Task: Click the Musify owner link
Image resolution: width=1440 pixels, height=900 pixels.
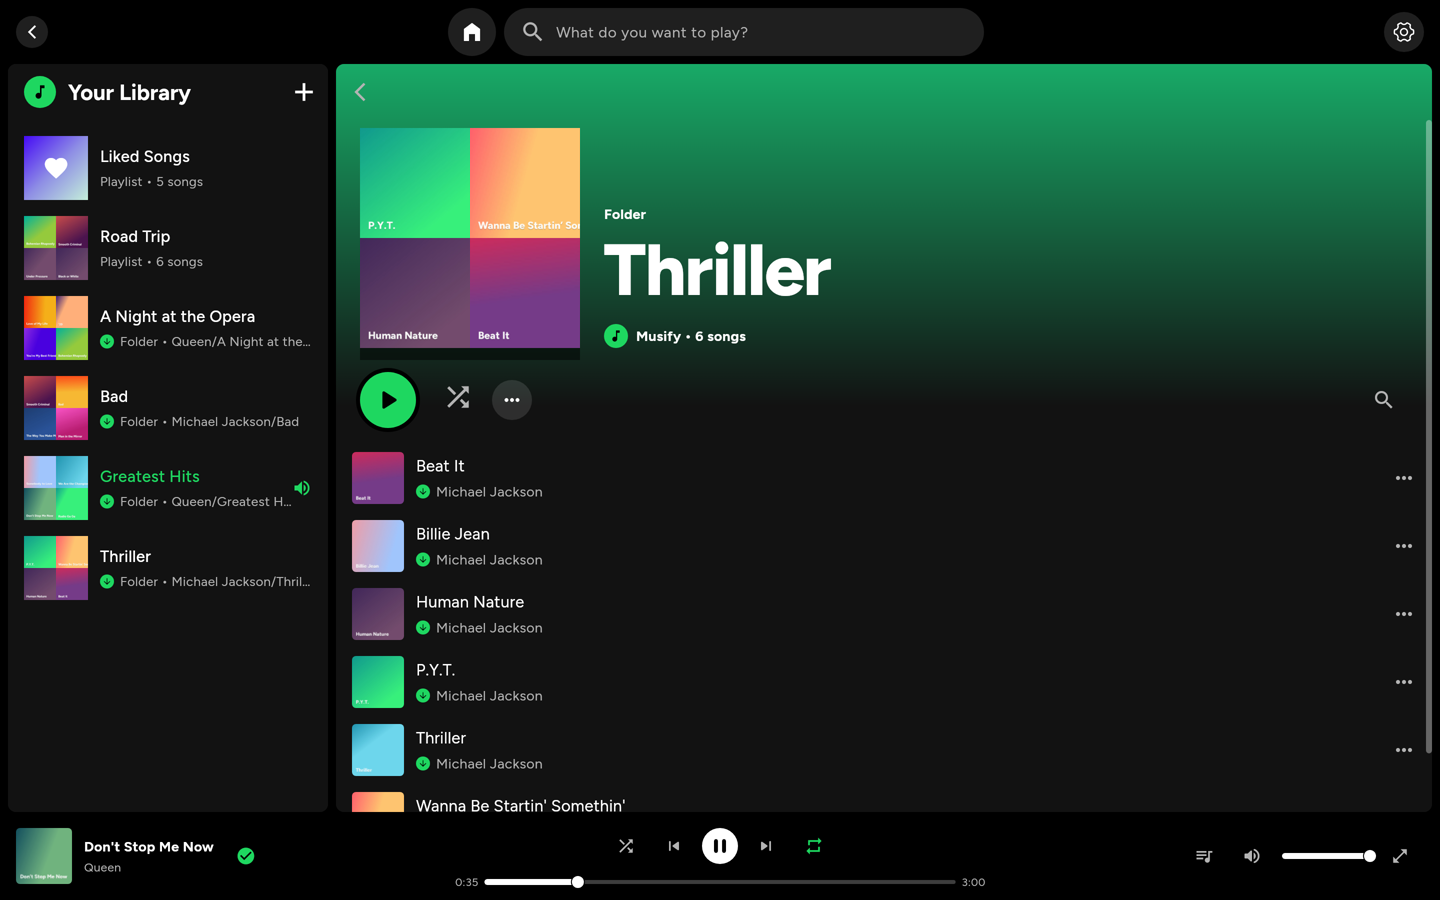Action: [x=658, y=336]
